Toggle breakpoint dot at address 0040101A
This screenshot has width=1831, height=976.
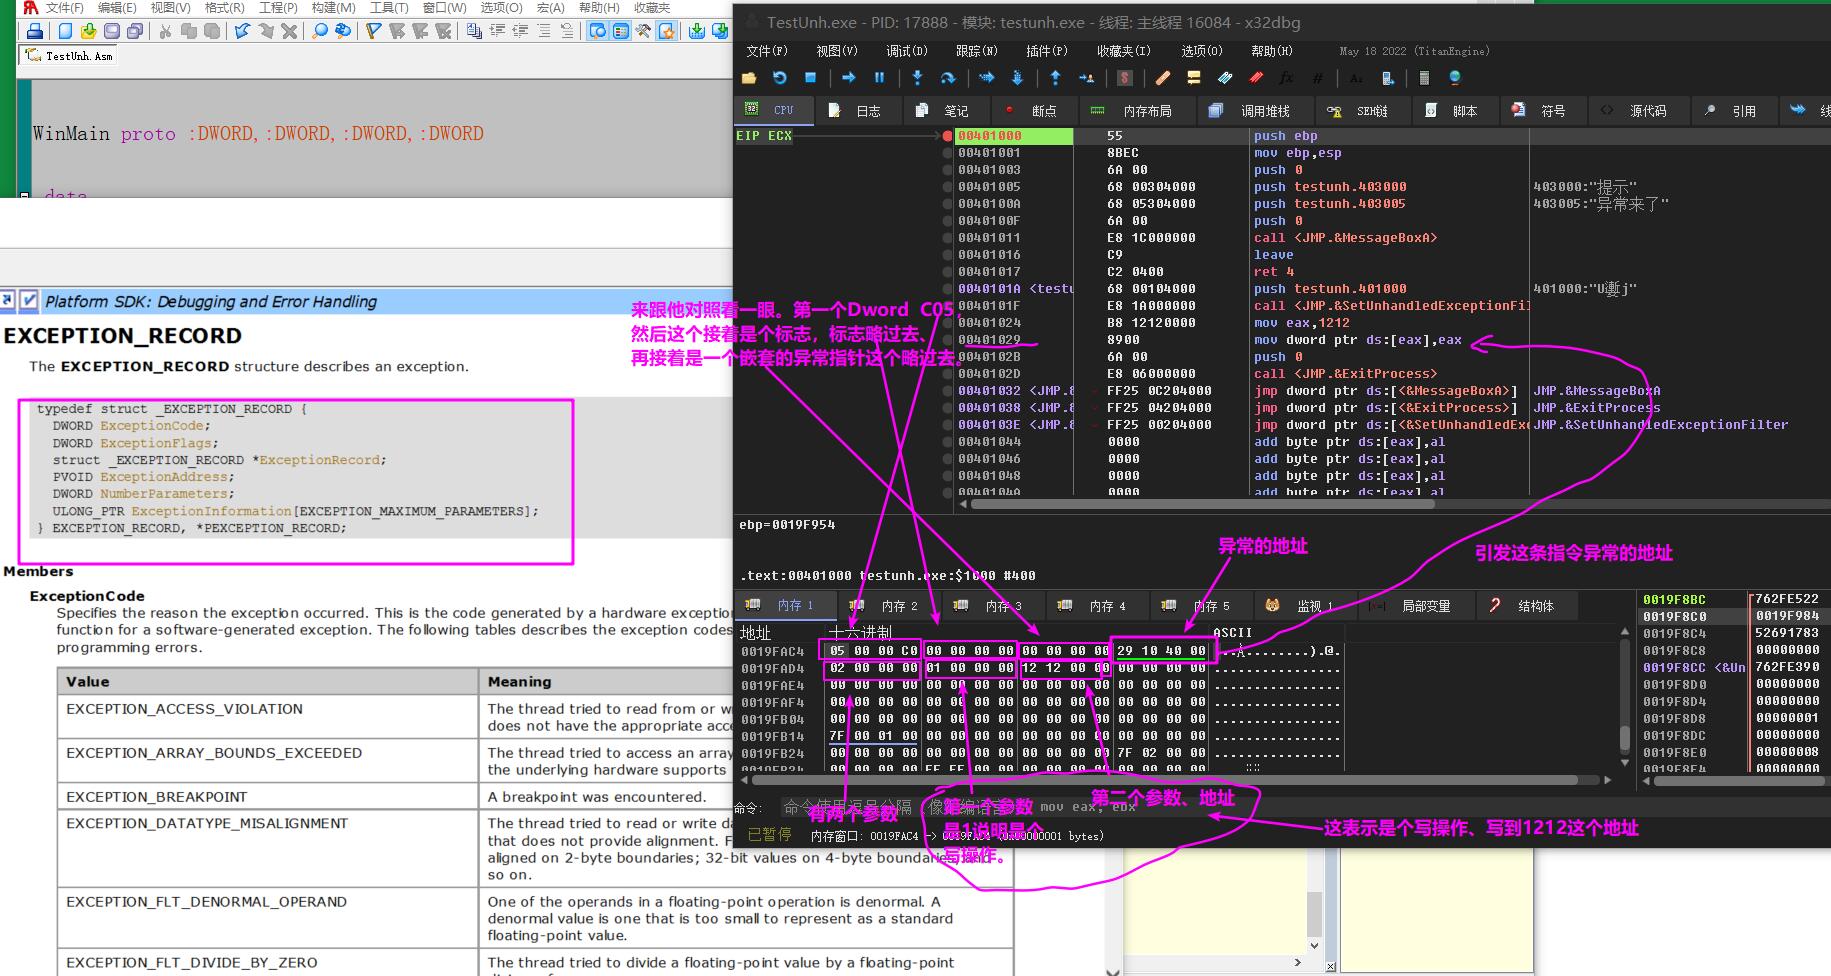point(947,289)
